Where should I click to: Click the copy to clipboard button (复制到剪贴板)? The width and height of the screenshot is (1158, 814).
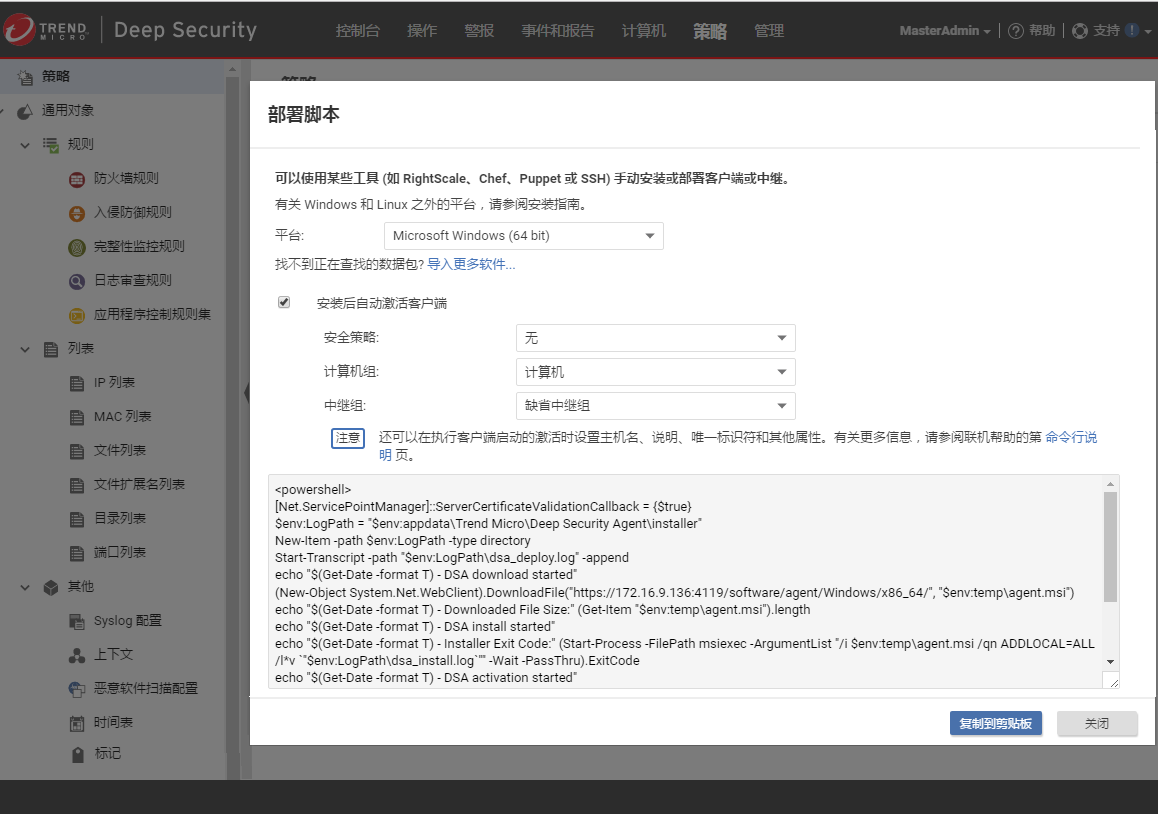(x=995, y=724)
